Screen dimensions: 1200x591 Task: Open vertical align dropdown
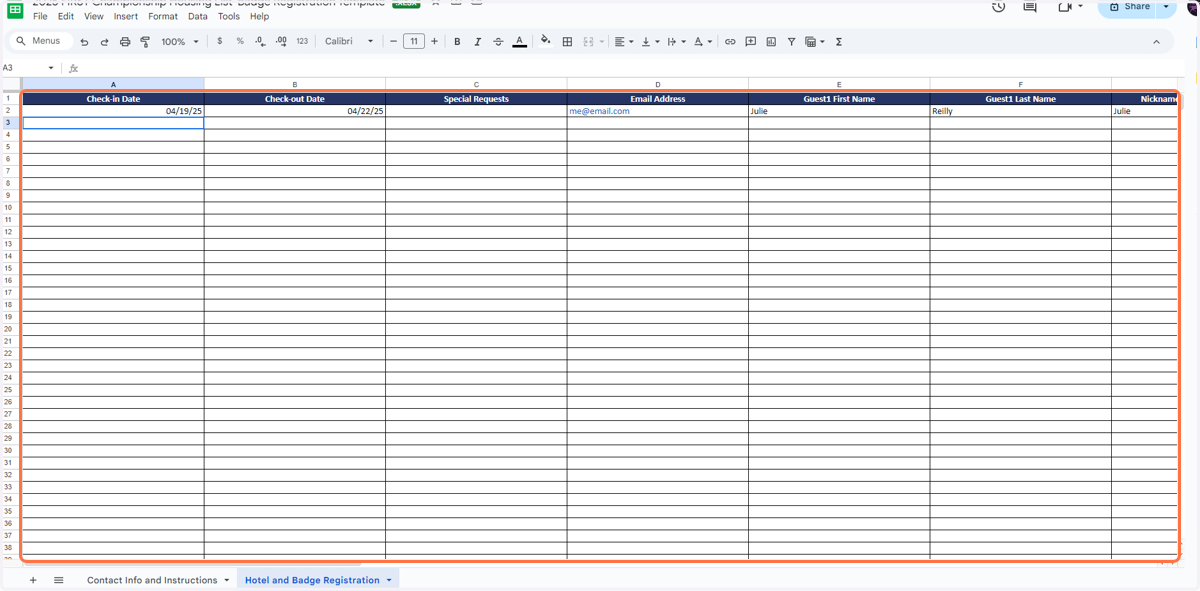650,41
